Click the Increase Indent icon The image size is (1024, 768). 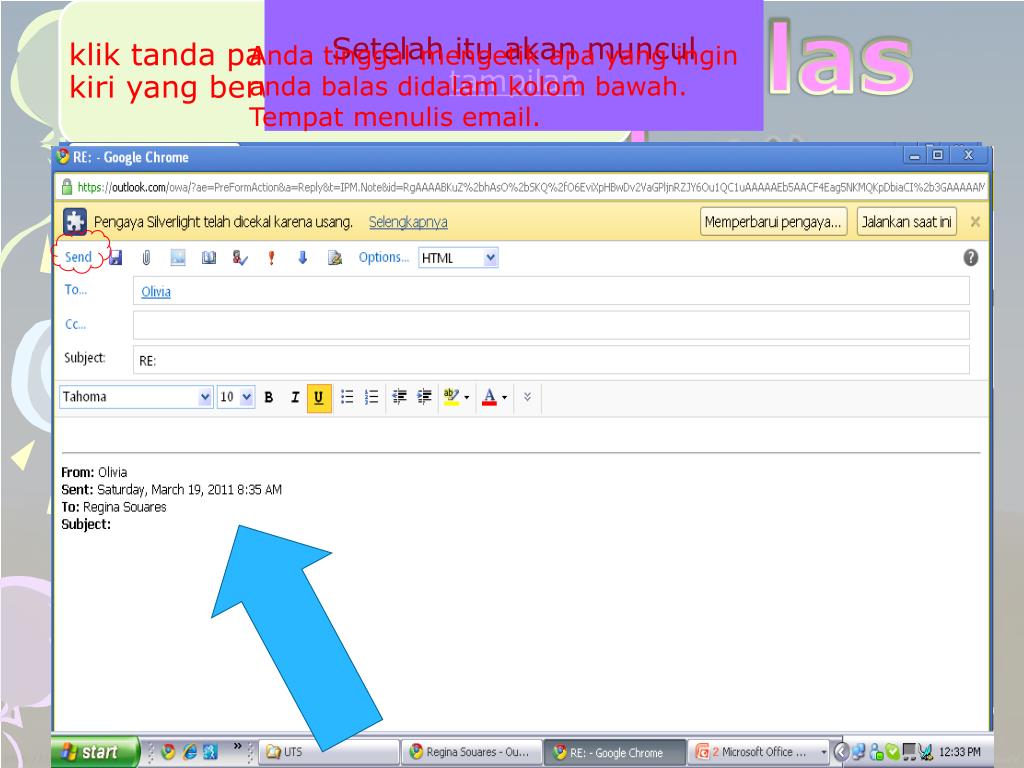pos(424,397)
